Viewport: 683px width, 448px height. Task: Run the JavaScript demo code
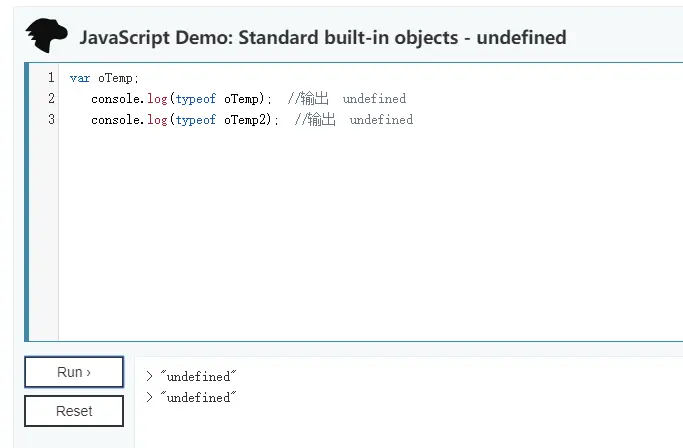point(74,372)
